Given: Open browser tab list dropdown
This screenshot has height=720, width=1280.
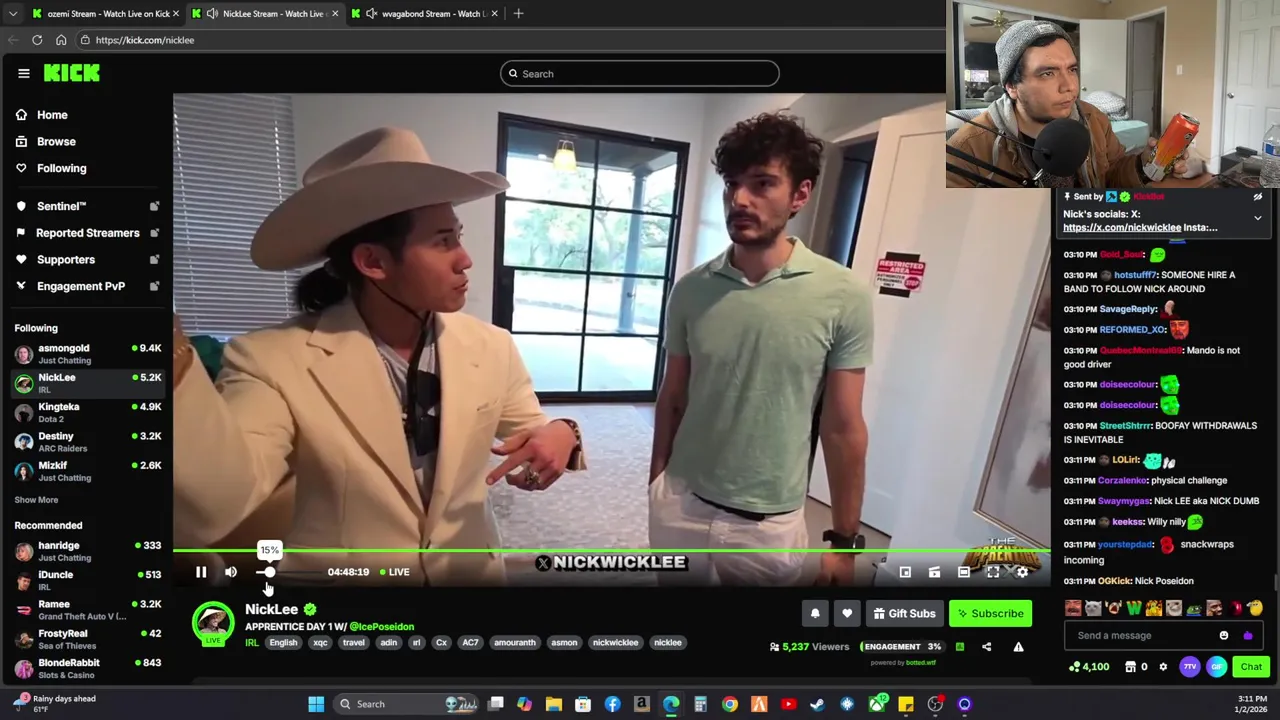Looking at the screenshot, I should point(12,14).
